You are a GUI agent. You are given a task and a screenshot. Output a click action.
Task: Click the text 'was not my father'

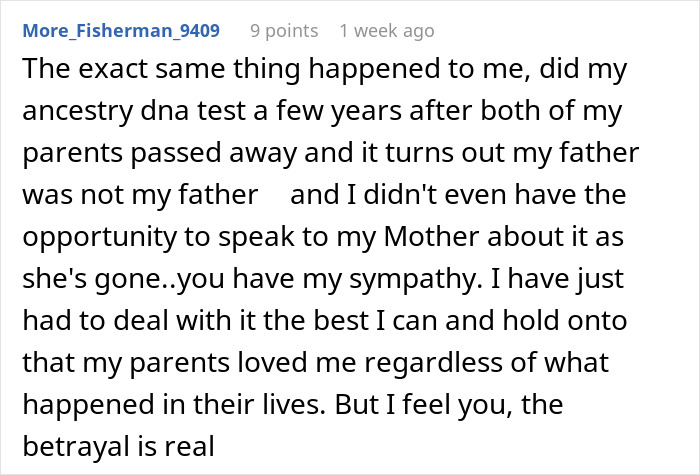pyautogui.click(x=139, y=194)
